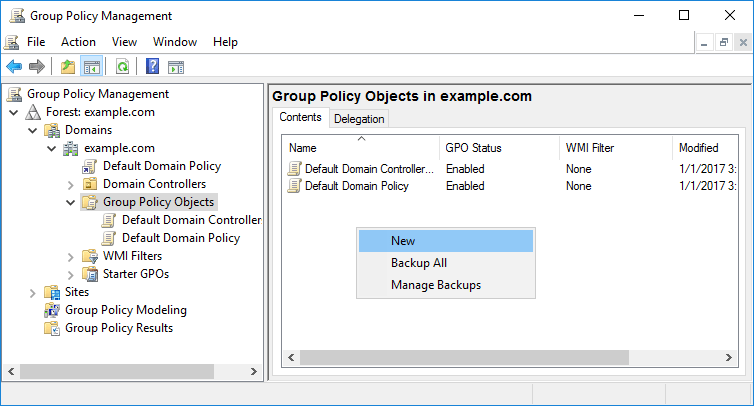Select Group Policy Modeling node icon
The width and height of the screenshot is (754, 406).
coord(52,310)
